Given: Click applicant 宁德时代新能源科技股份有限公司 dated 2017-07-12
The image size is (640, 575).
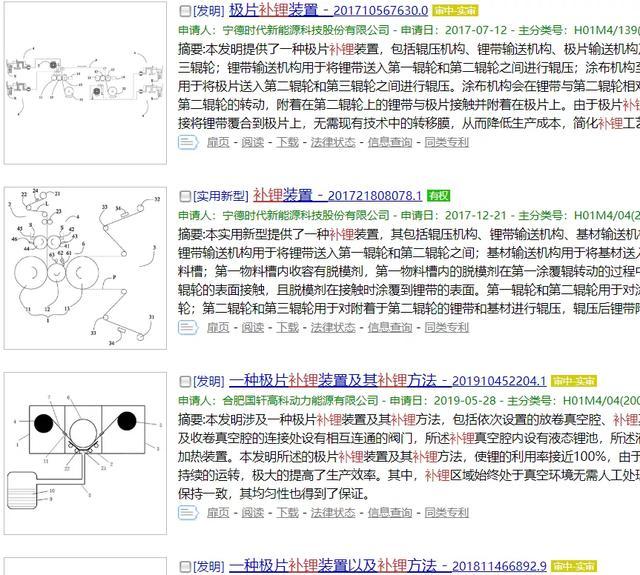Looking at the screenshot, I should 306,30.
